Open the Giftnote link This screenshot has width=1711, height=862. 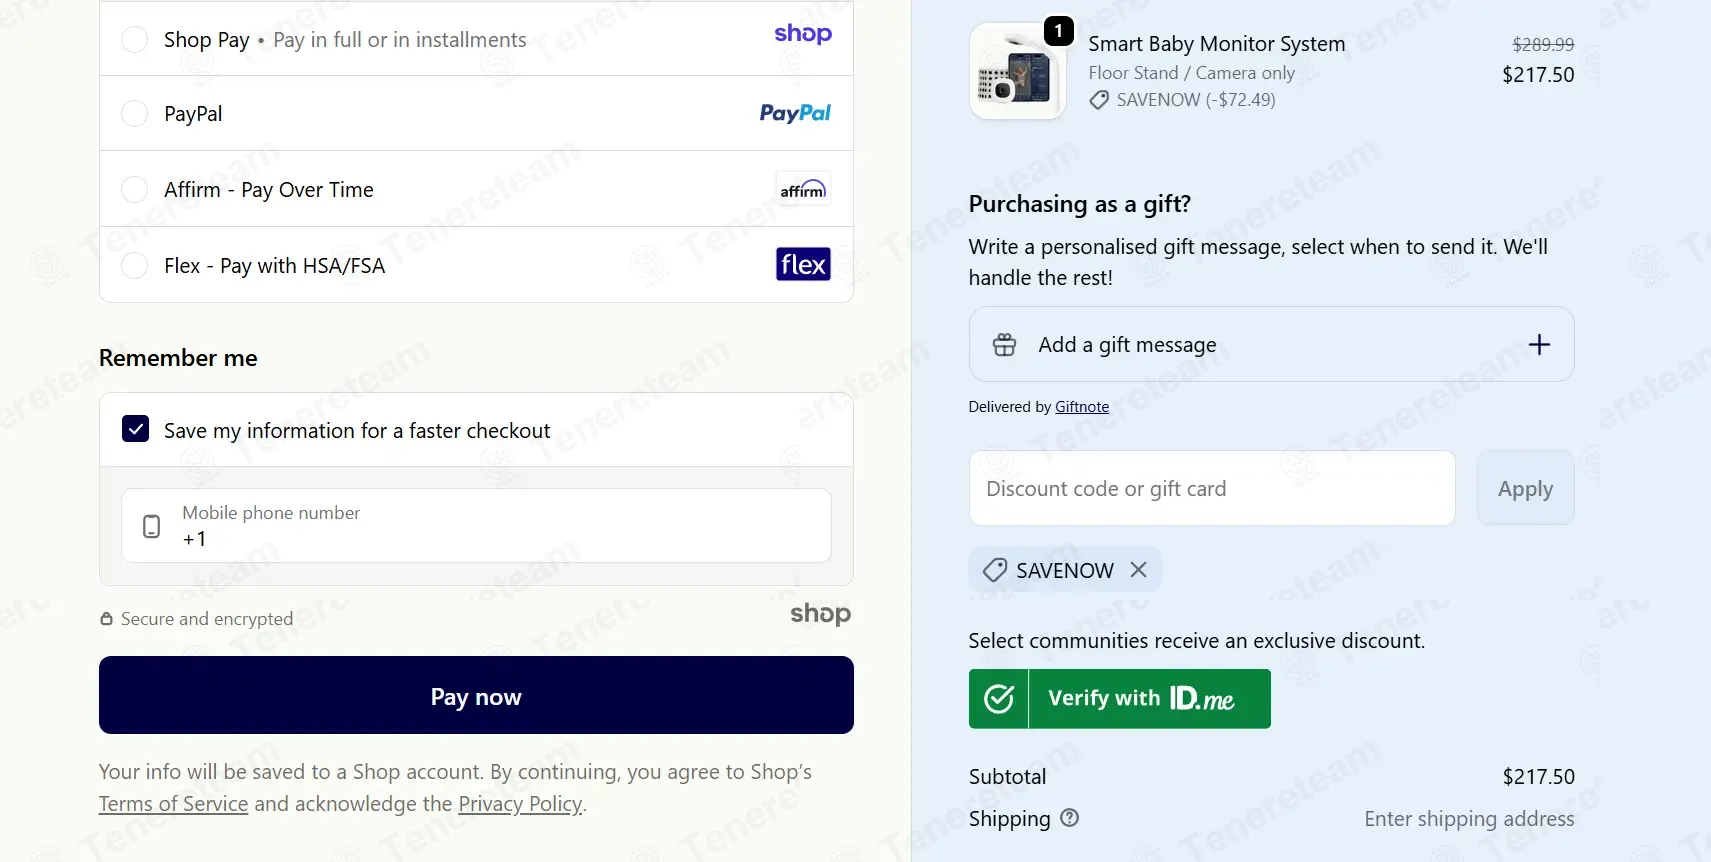click(x=1082, y=407)
